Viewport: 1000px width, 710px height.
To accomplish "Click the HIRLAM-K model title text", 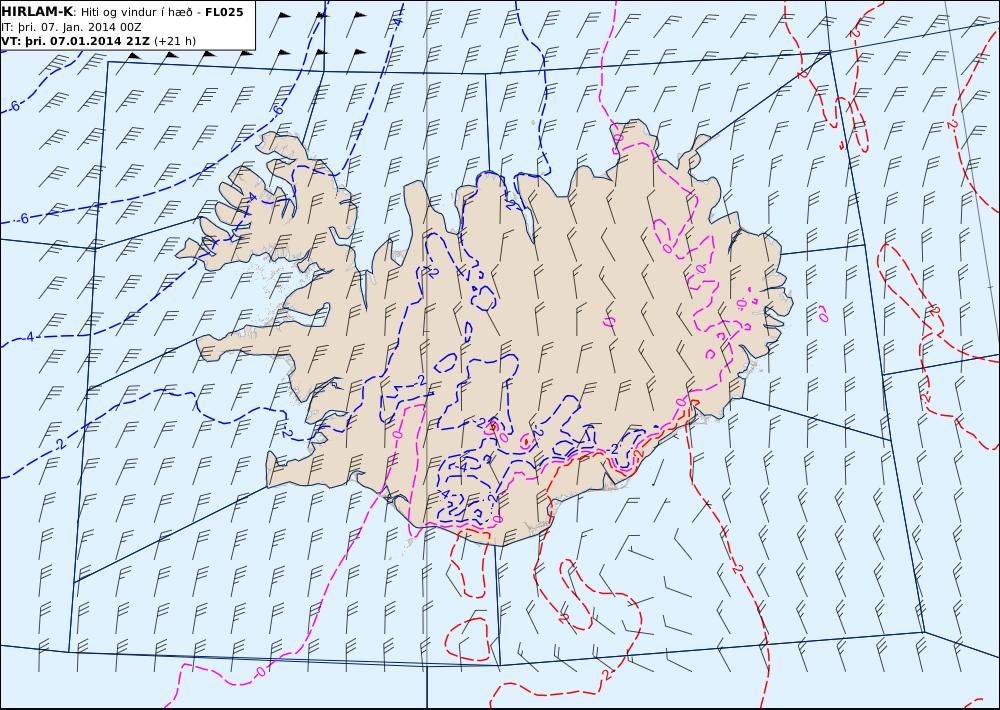I will click(x=38, y=12).
